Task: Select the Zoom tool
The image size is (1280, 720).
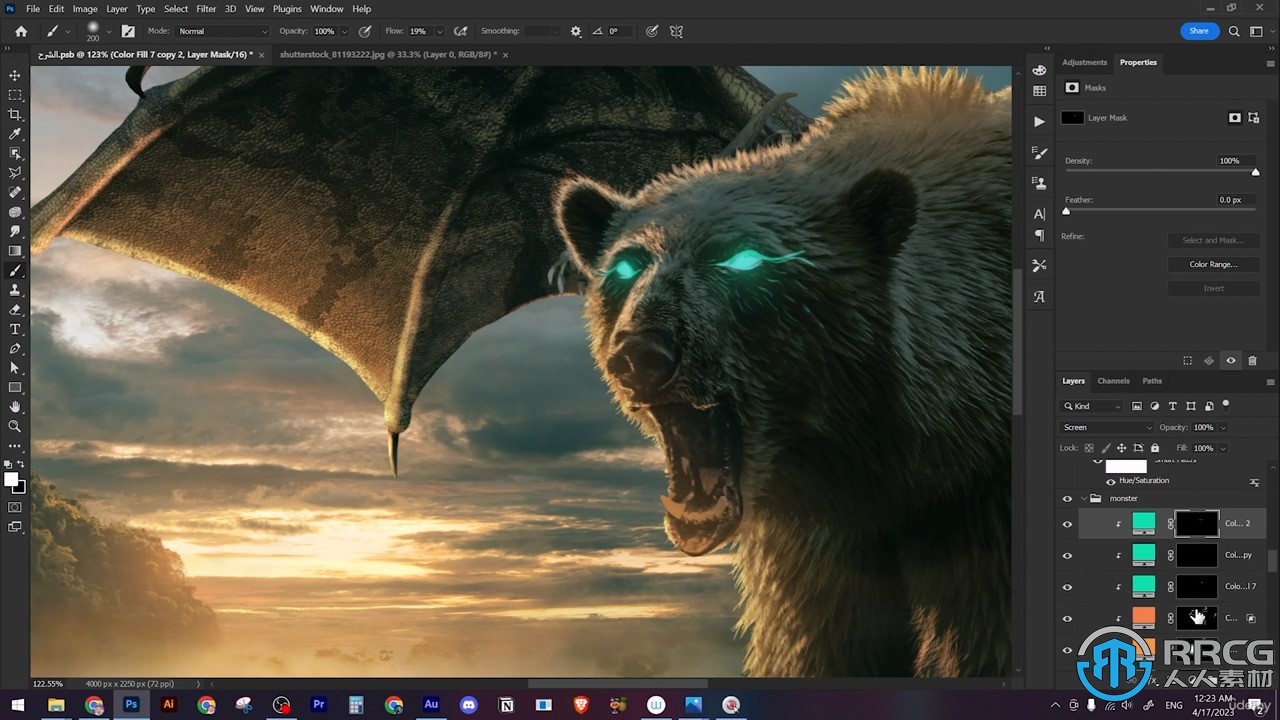Action: (x=15, y=426)
